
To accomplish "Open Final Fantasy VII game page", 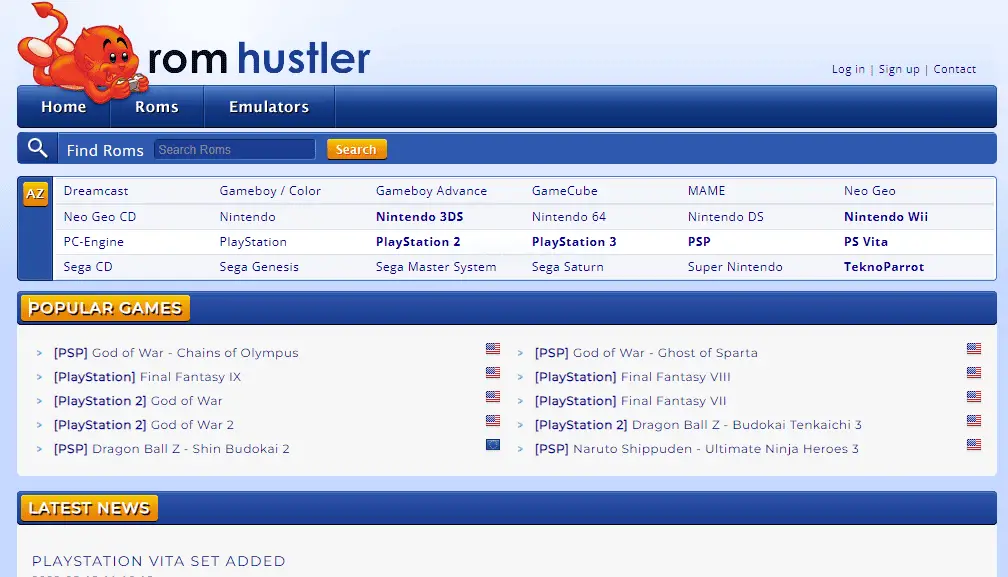I will (x=631, y=401).
